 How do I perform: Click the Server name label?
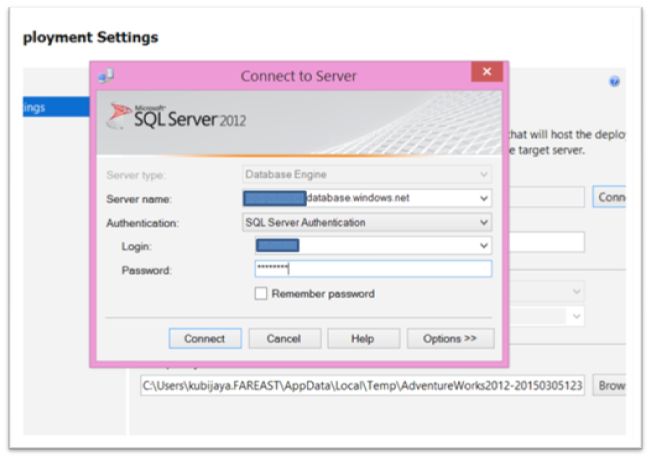pyautogui.click(x=139, y=199)
